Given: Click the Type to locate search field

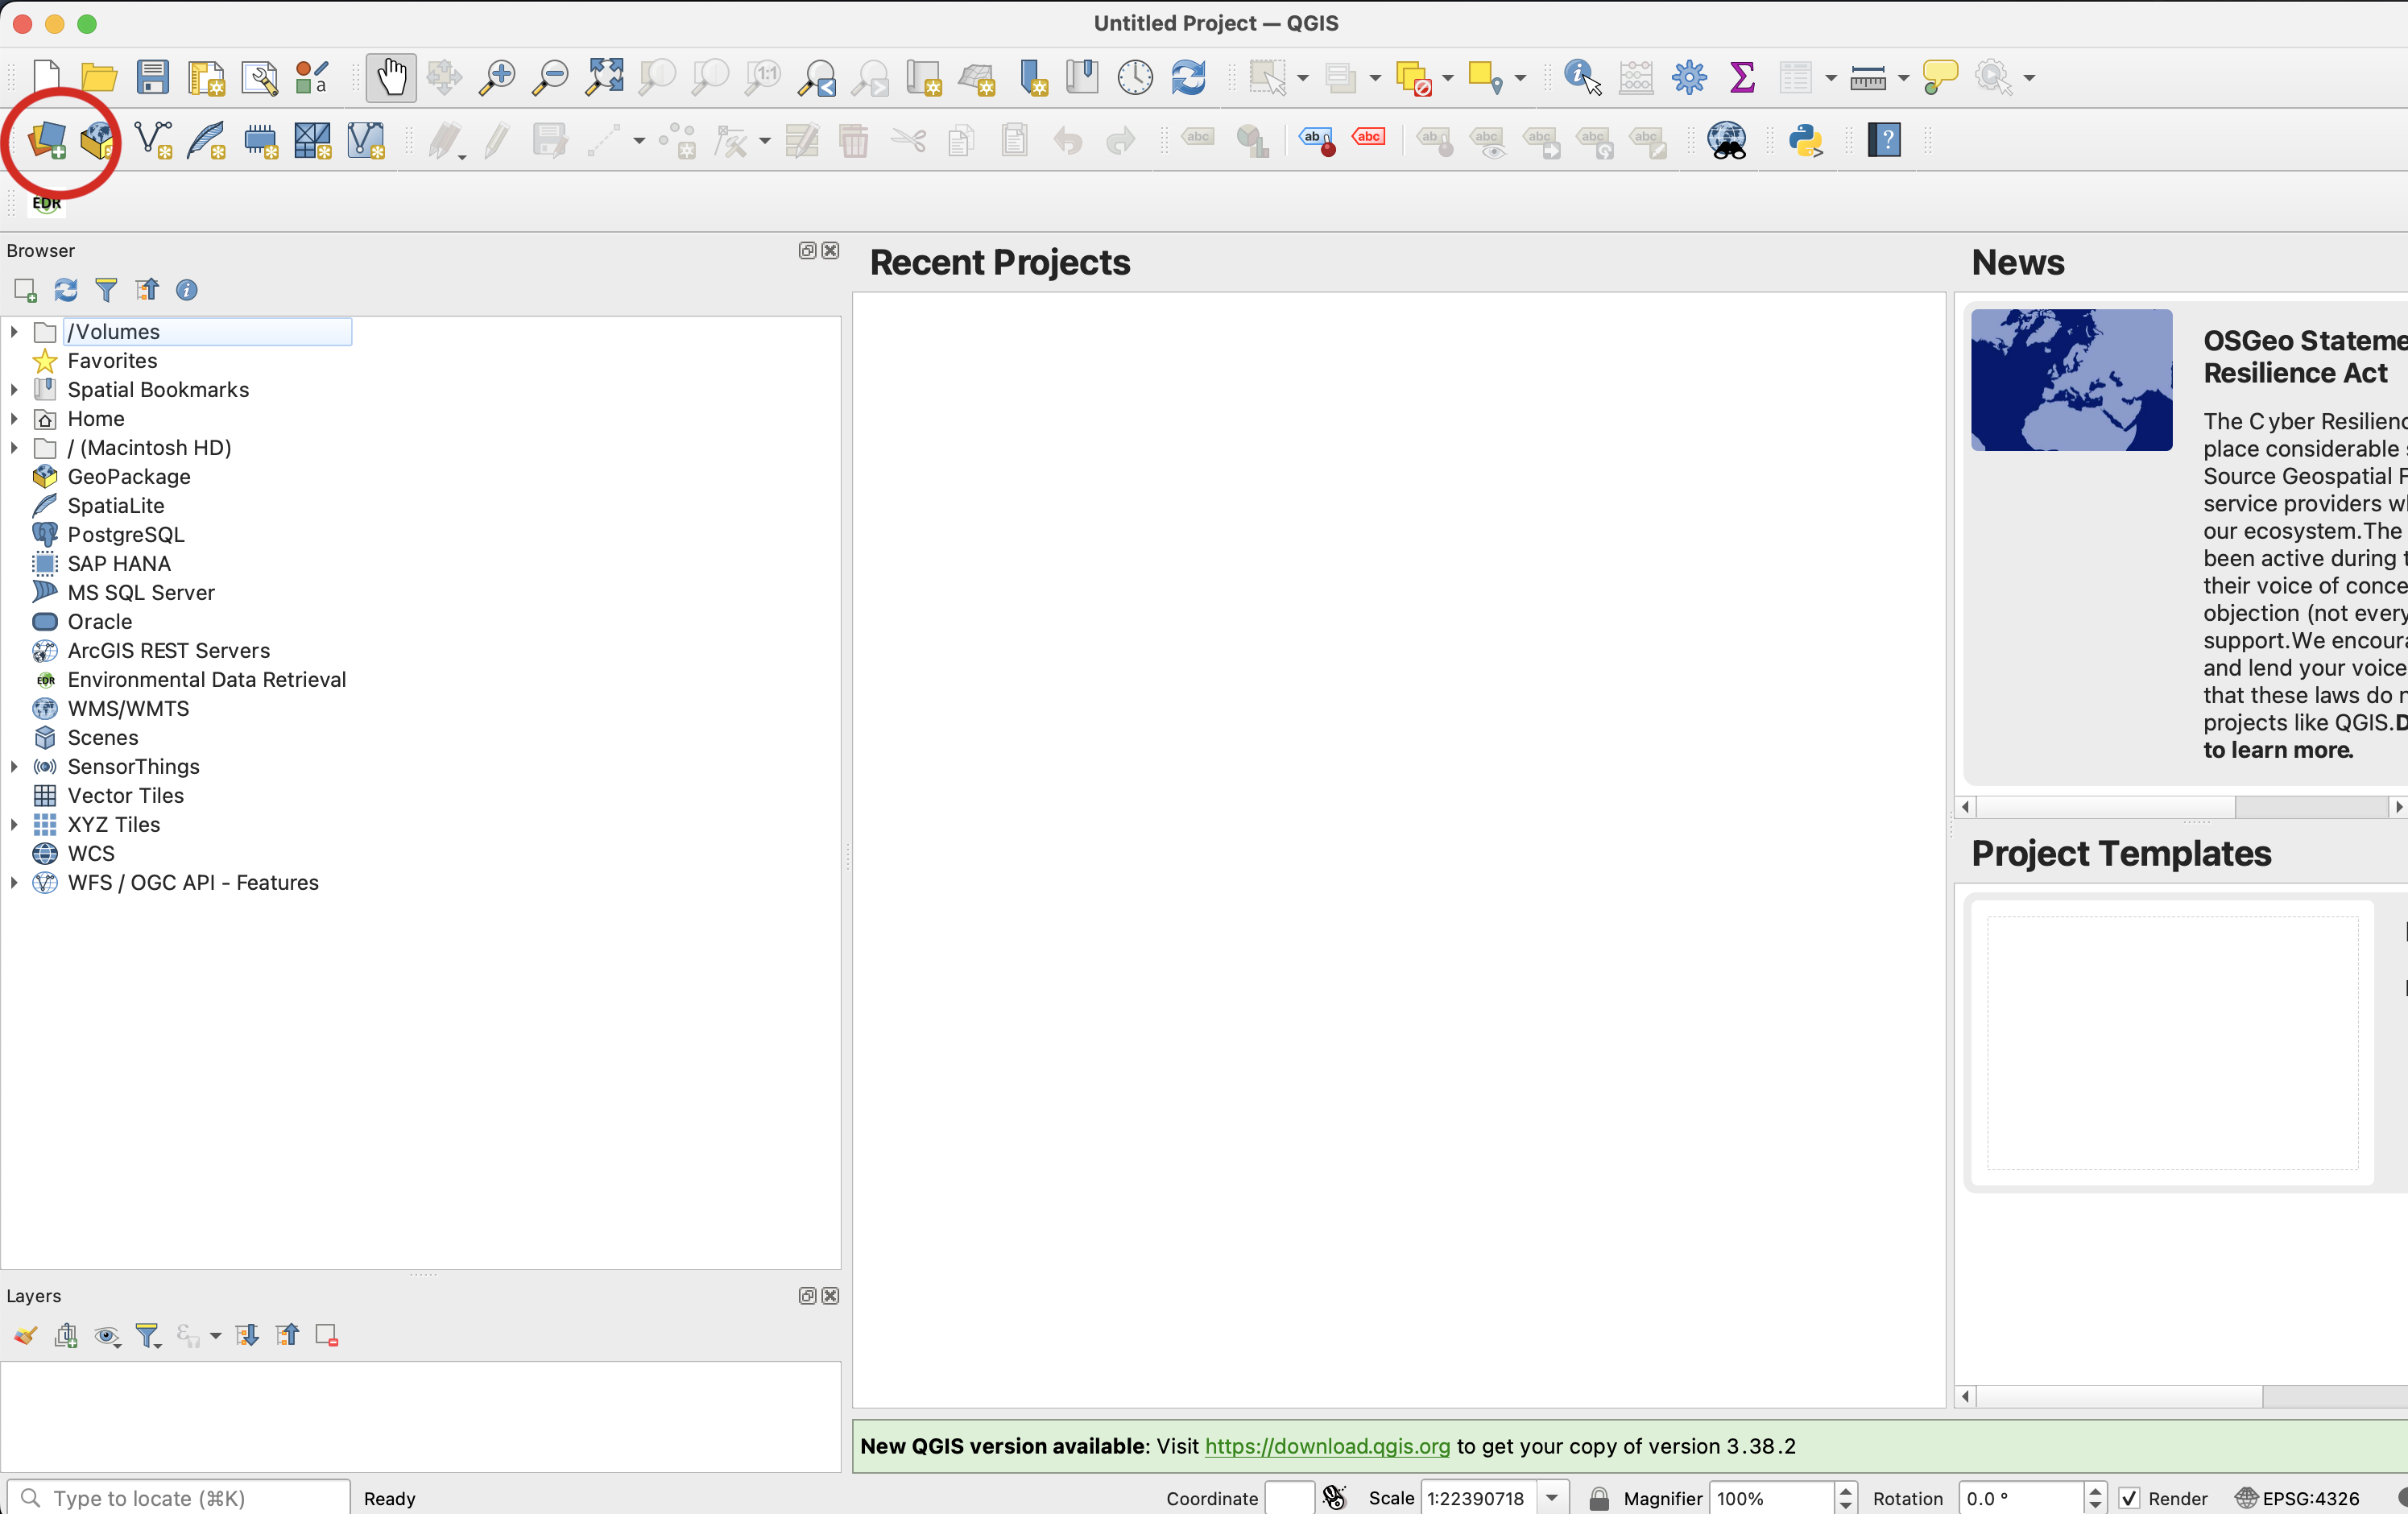Looking at the screenshot, I should tap(179, 1498).
